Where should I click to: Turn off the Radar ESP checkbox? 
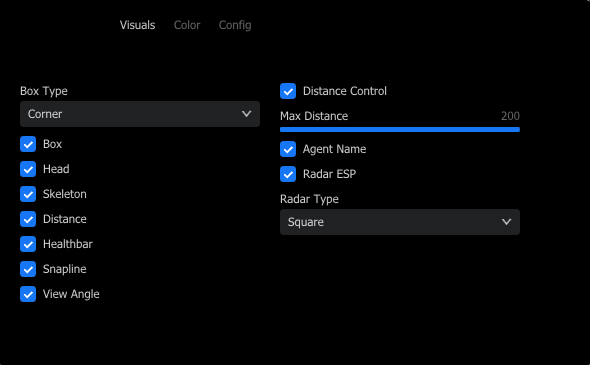[x=288, y=174]
